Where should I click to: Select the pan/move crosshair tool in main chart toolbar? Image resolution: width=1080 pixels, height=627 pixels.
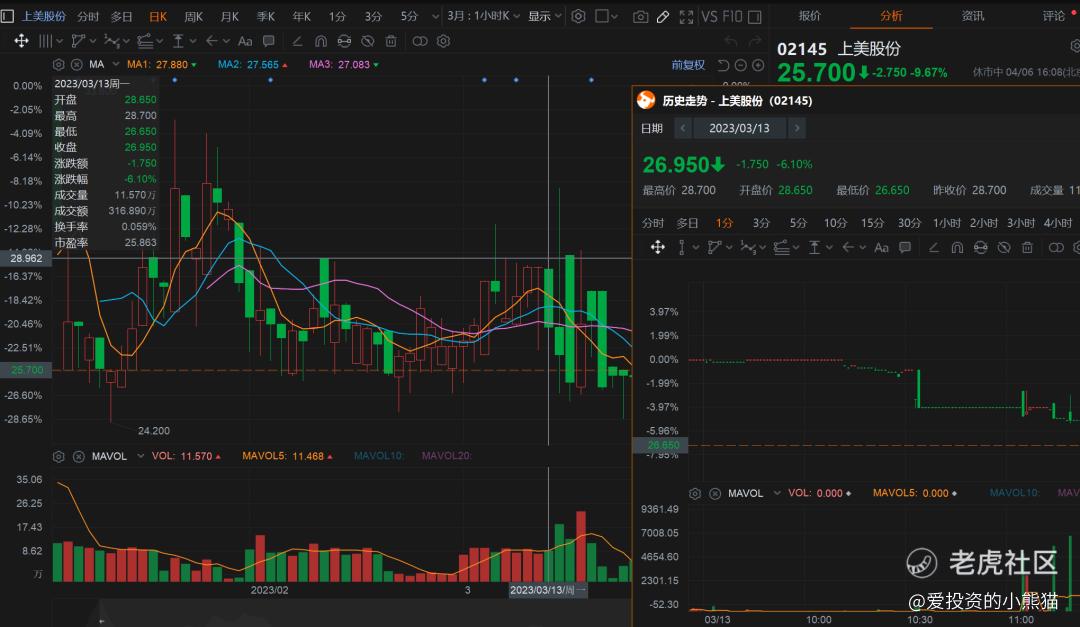(x=21, y=41)
